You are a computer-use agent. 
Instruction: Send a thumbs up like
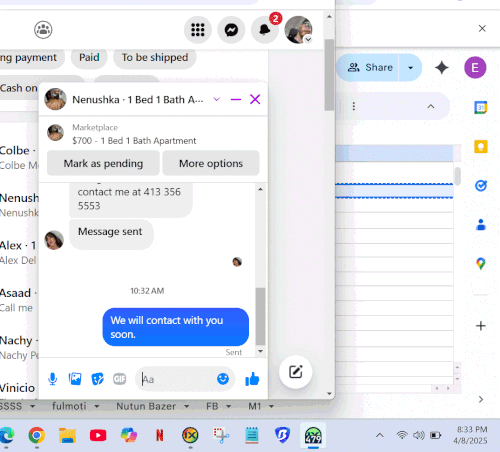(252, 379)
